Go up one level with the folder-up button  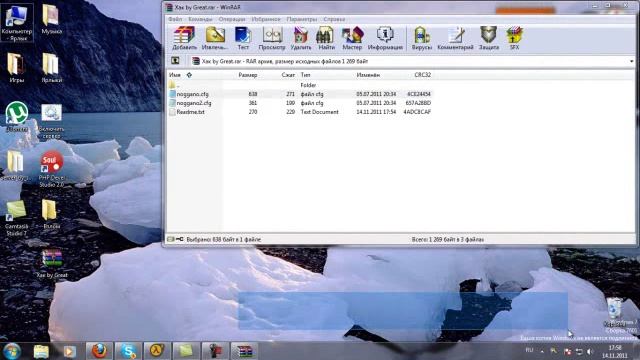tap(175, 61)
